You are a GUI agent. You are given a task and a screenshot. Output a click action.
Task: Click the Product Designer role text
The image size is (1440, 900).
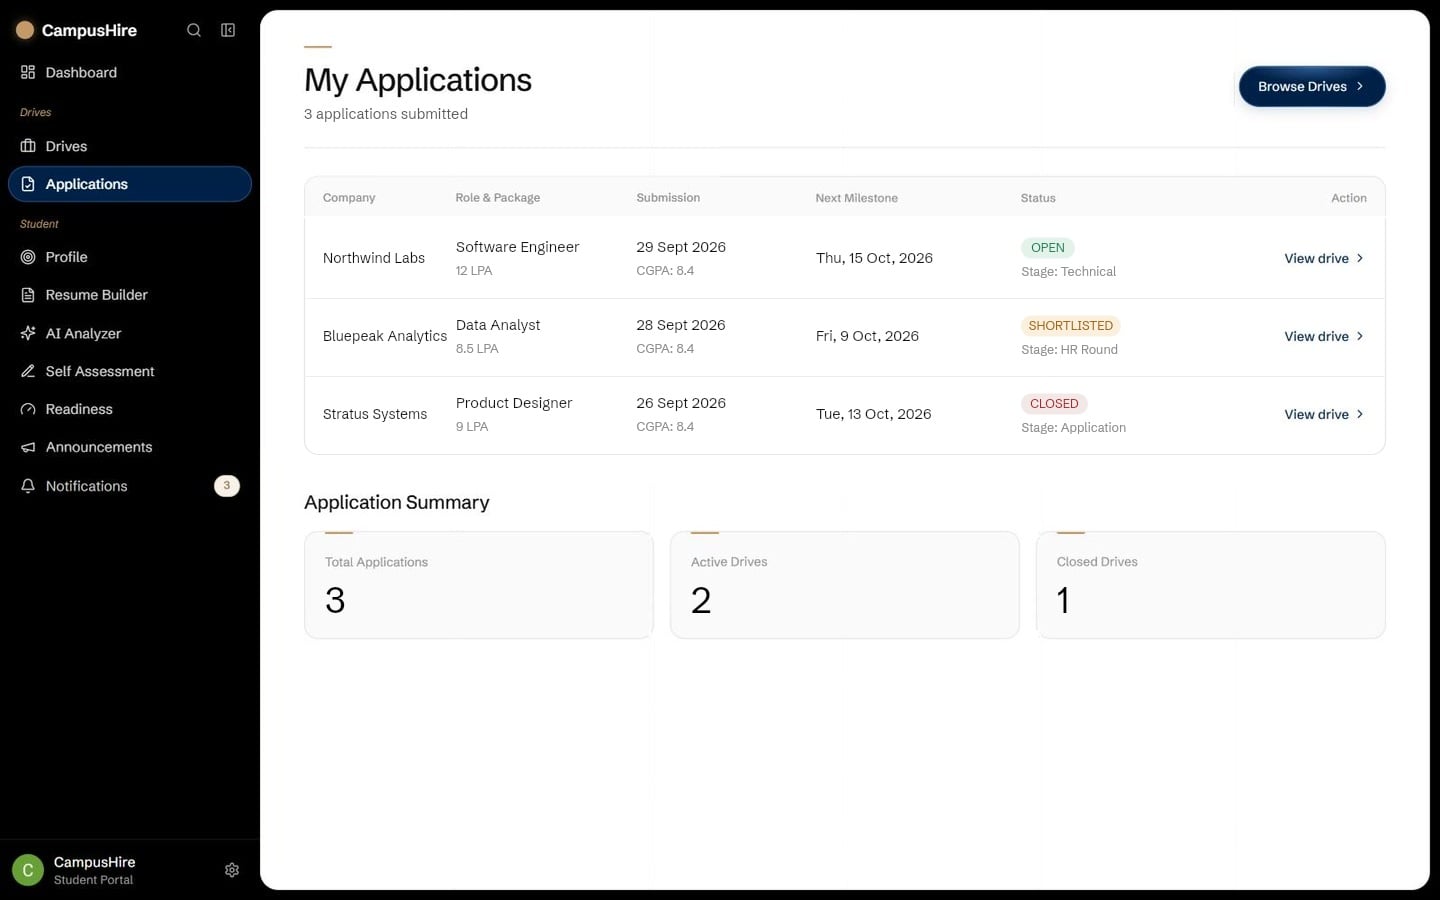point(514,403)
